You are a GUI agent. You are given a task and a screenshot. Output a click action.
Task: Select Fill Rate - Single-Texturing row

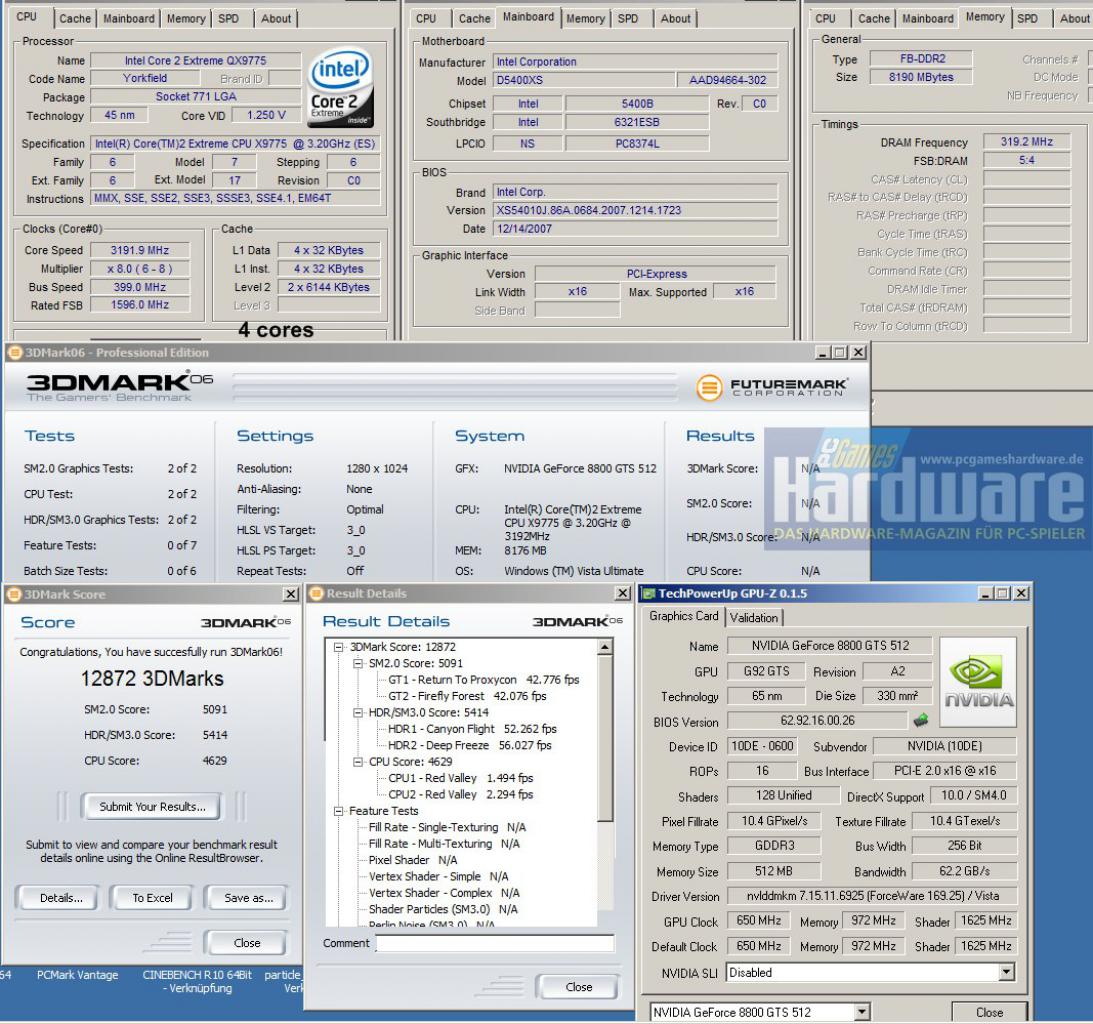pos(447,827)
